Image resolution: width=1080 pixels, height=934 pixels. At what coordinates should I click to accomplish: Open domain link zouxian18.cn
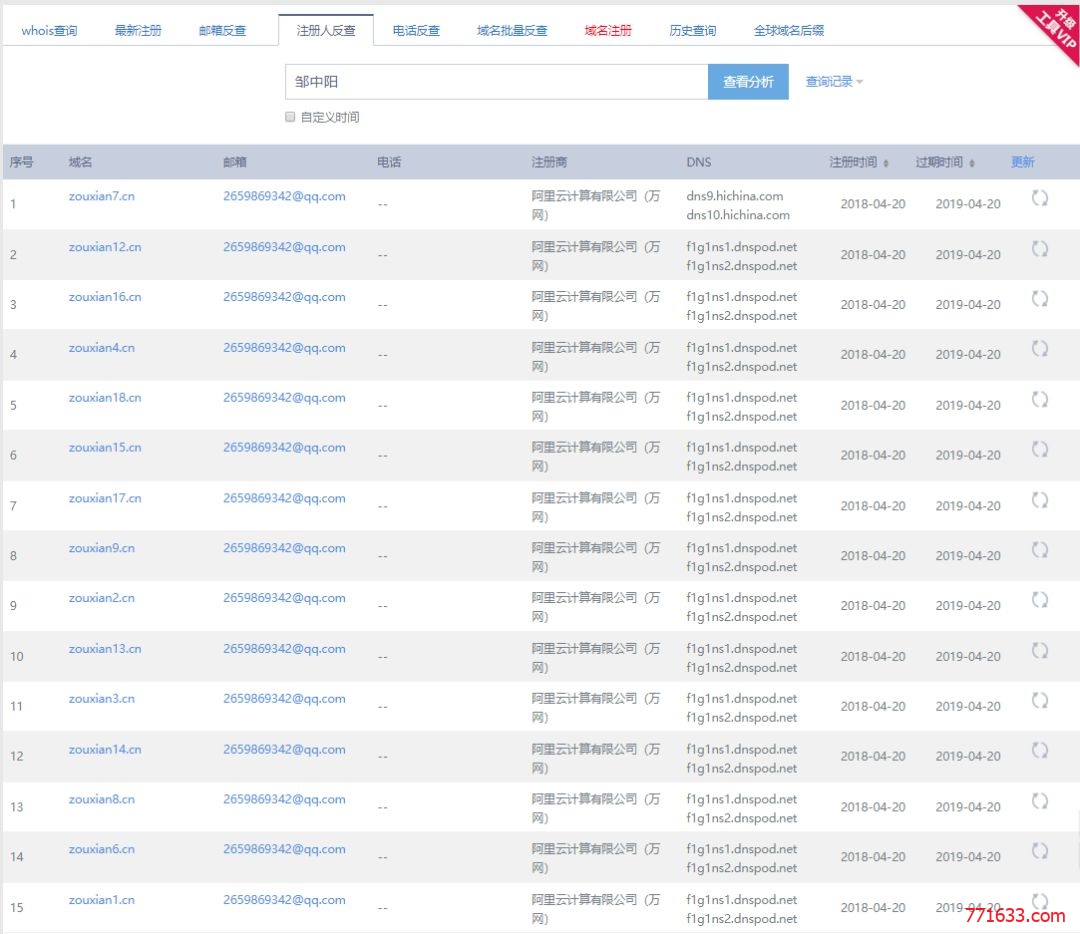pos(105,397)
